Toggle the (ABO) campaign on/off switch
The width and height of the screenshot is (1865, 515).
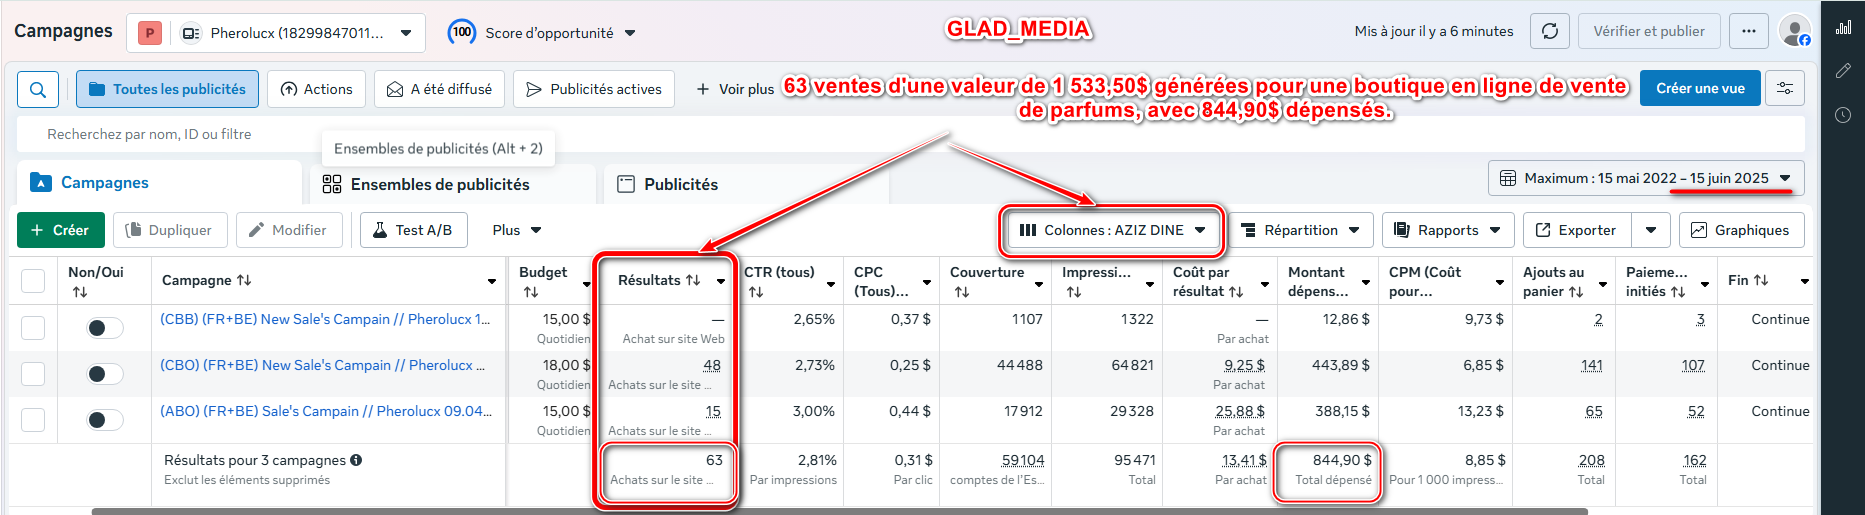pyautogui.click(x=104, y=420)
